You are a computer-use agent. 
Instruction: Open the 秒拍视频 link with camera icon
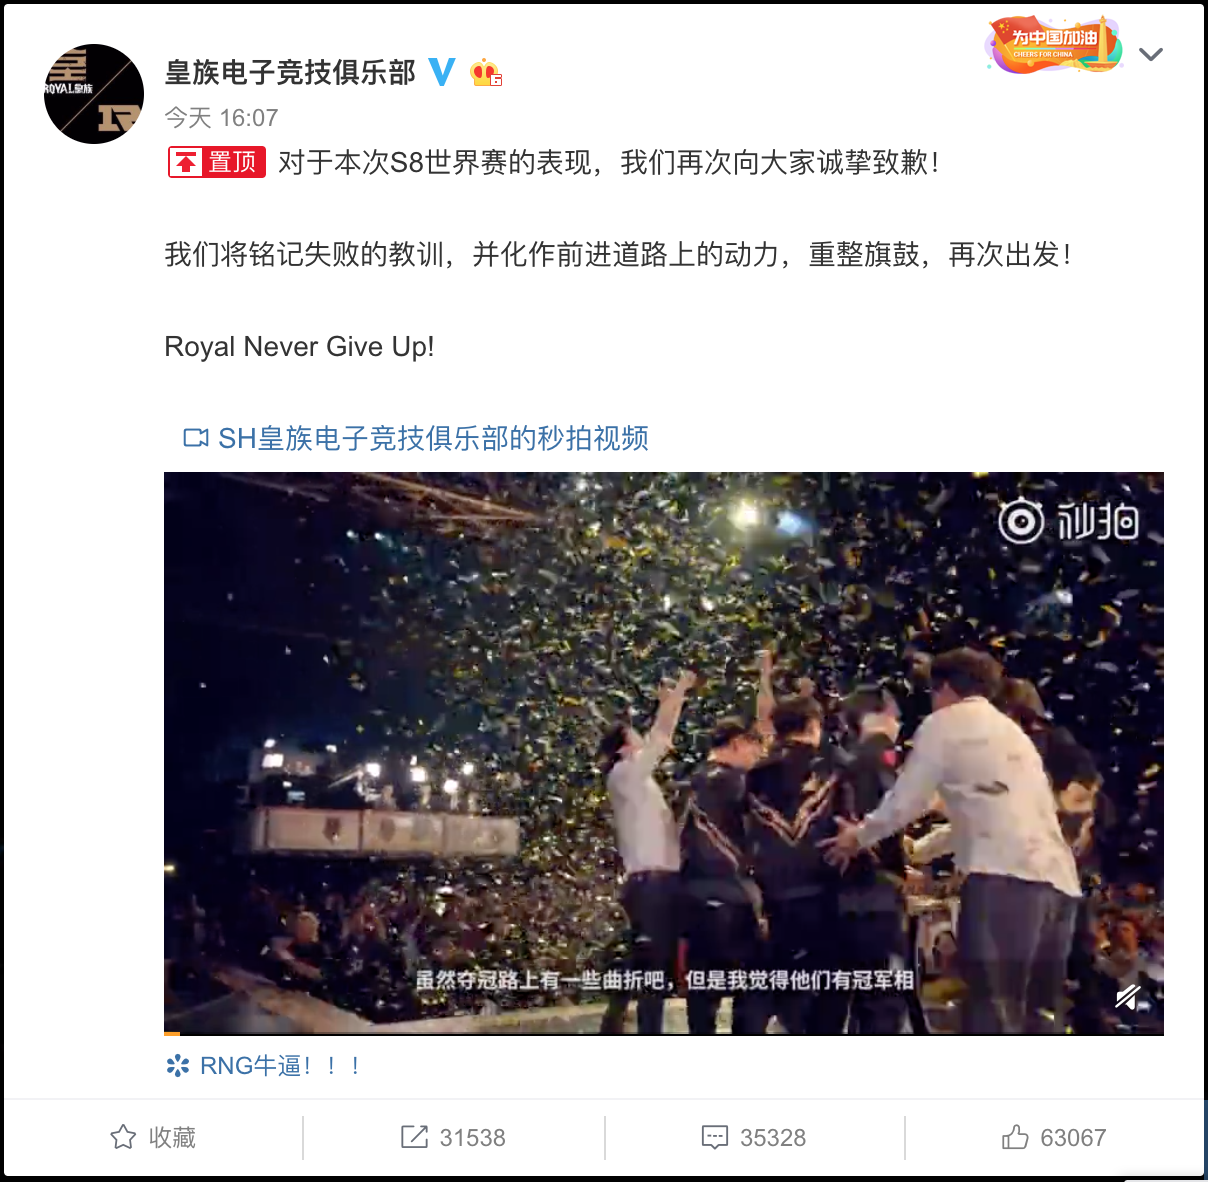point(416,438)
